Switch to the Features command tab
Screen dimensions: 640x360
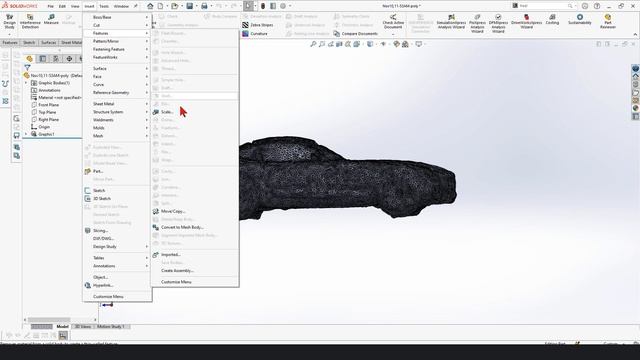pyautogui.click(x=10, y=42)
